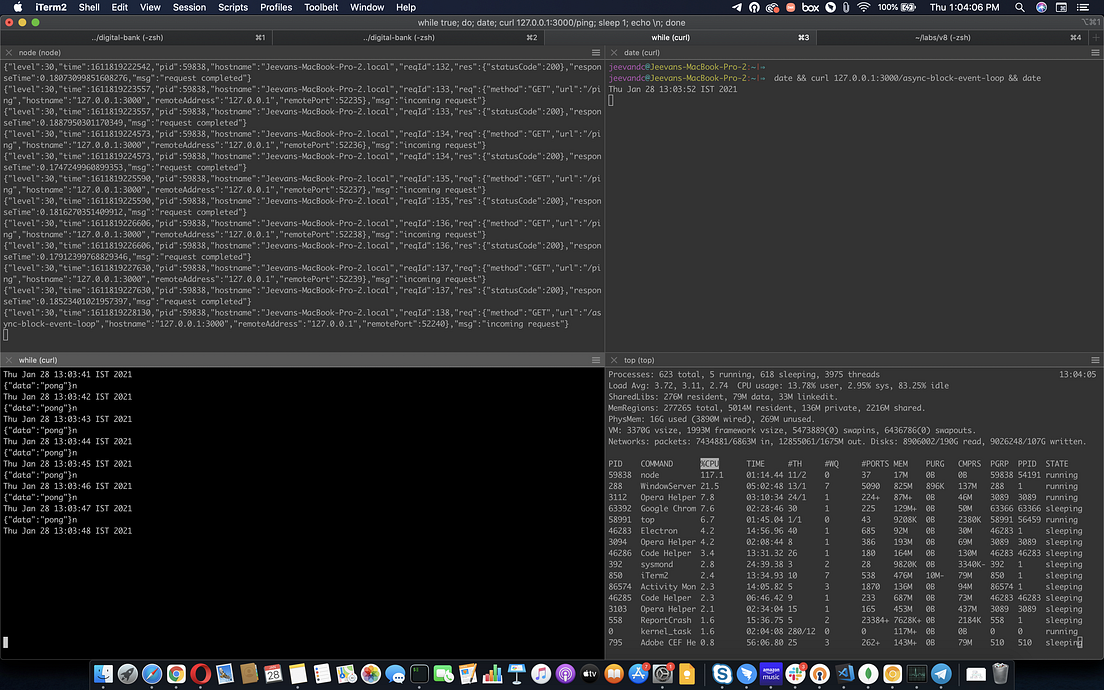Viewport: 1104px width, 690px height.
Task: Click the Wi-Fi status indicator
Action: (x=863, y=7)
